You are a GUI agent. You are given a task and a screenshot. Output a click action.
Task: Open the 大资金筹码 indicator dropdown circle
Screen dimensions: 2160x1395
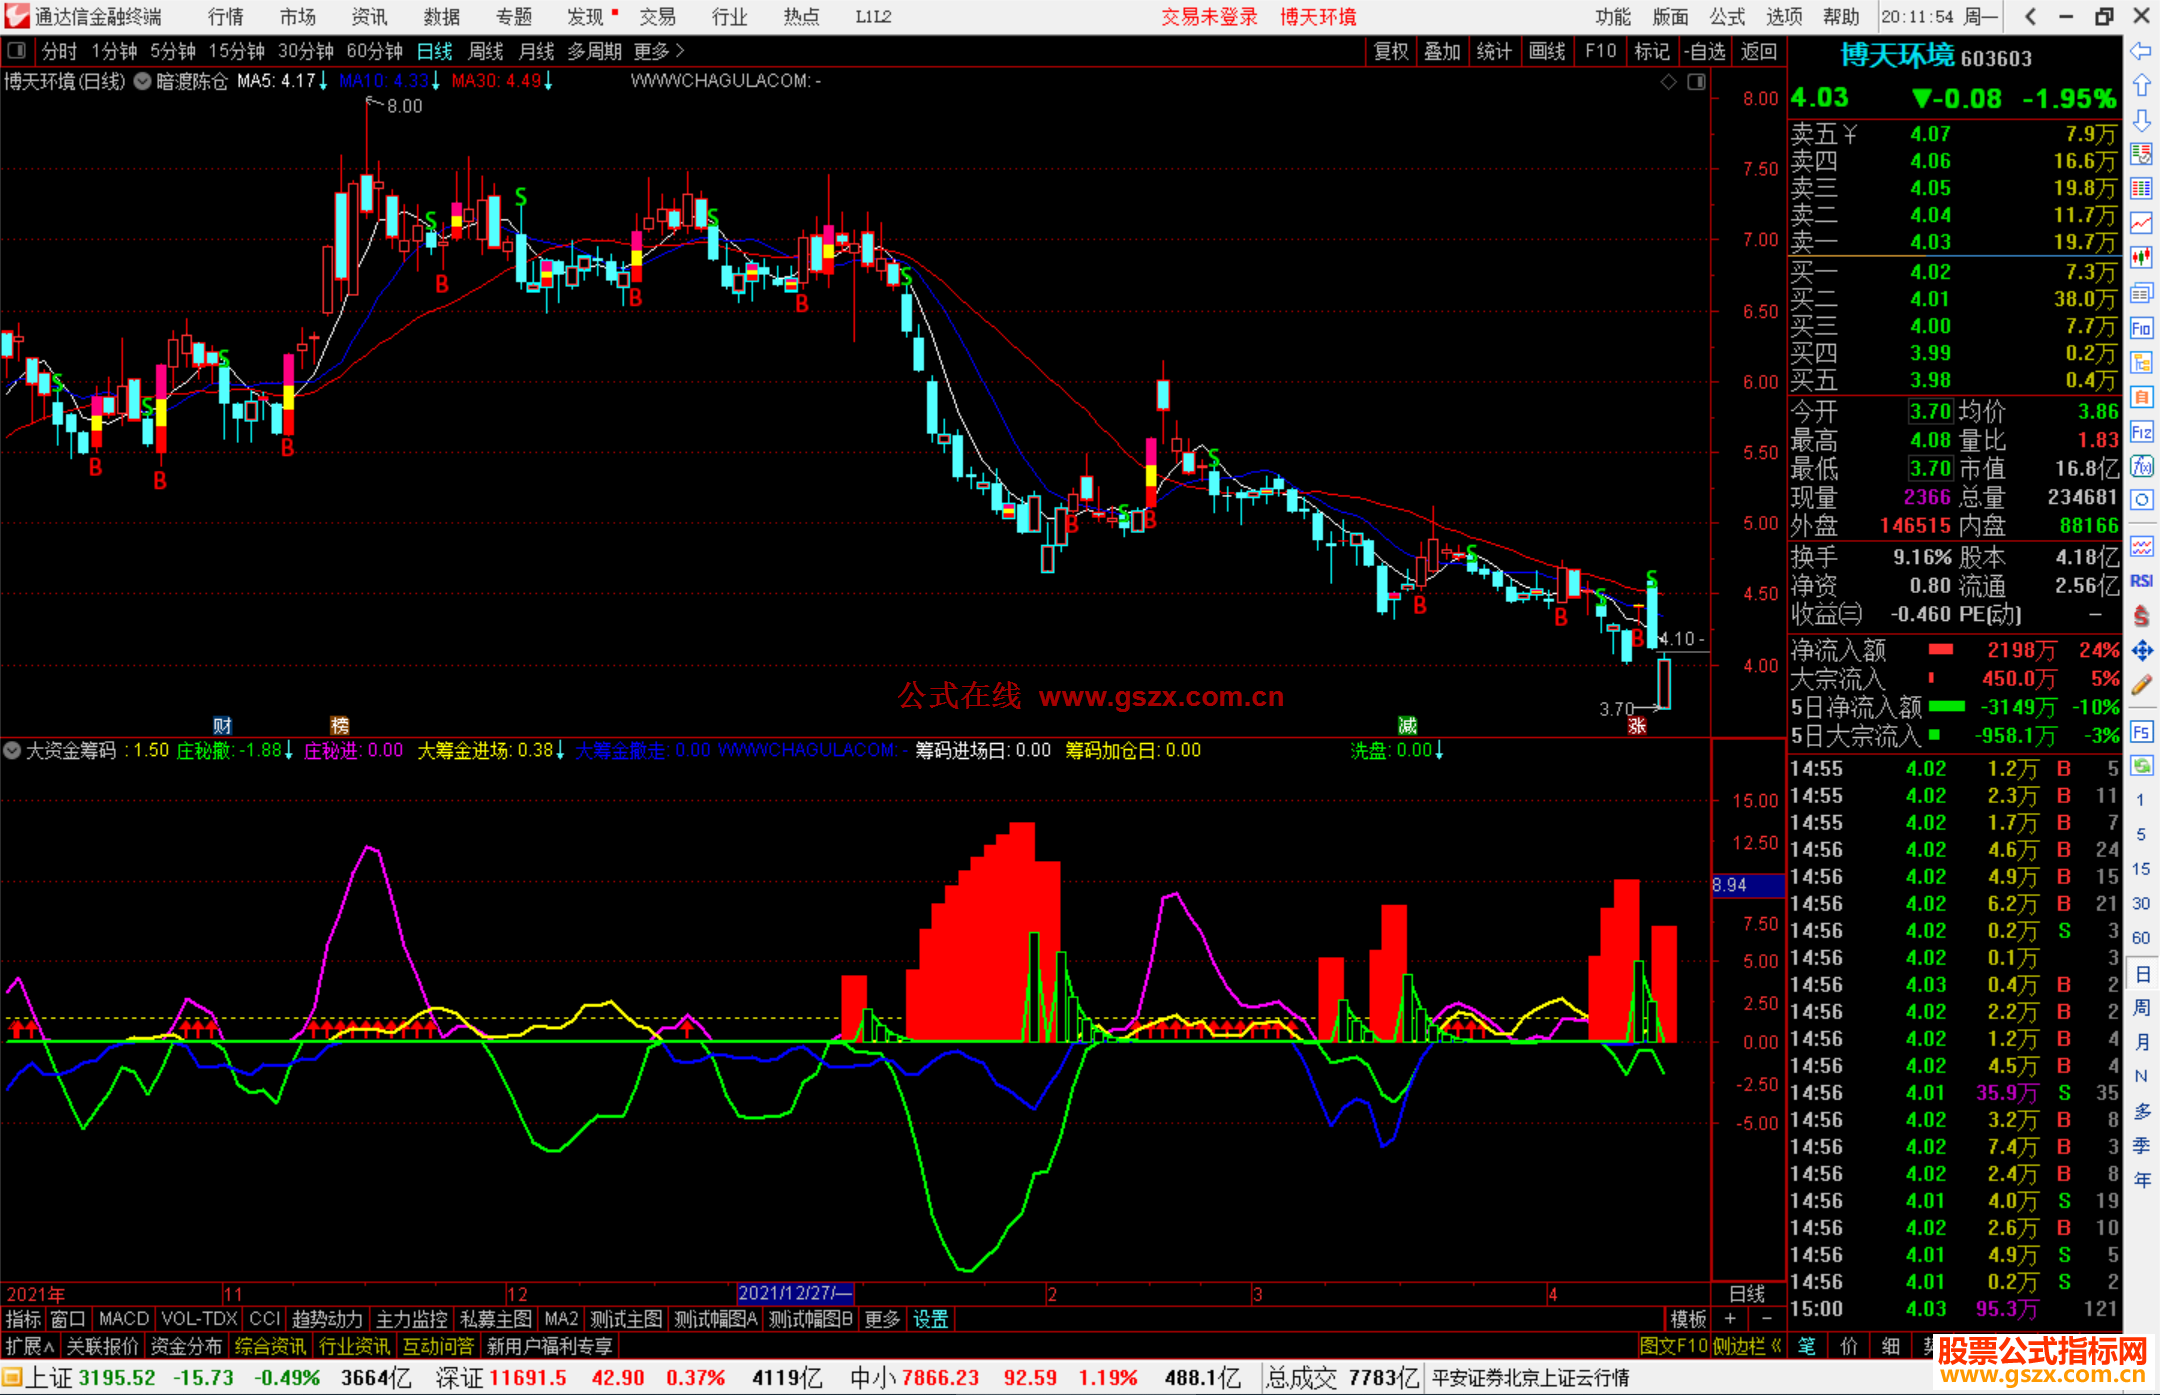click(x=12, y=750)
